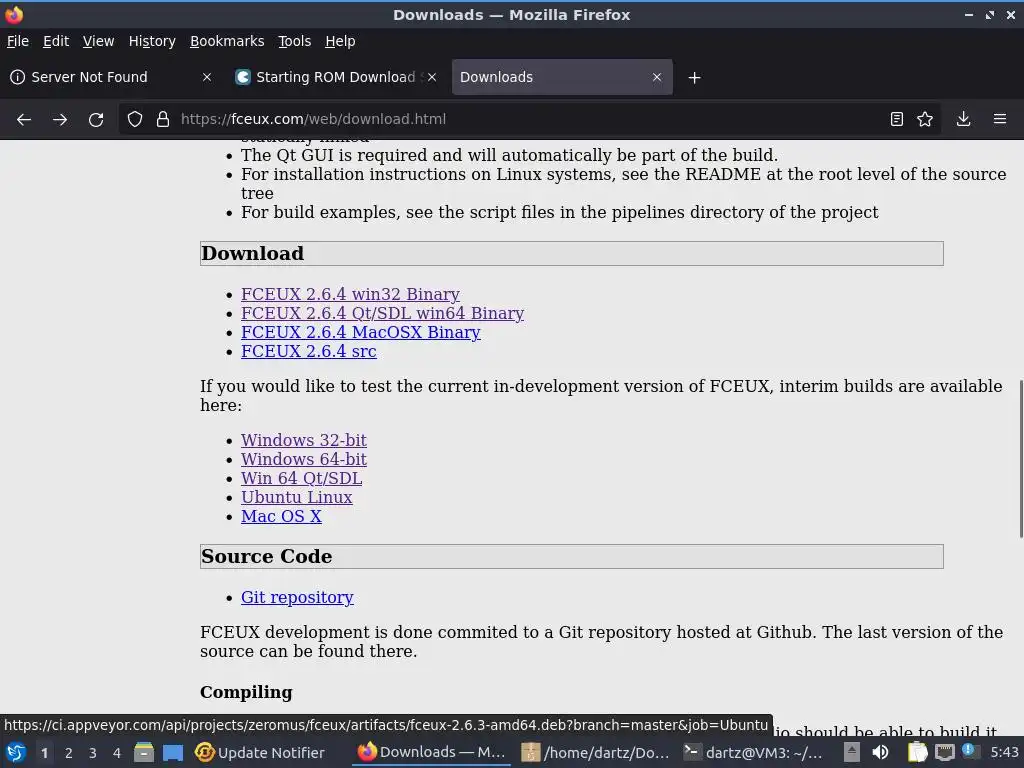Image resolution: width=1024 pixels, height=768 pixels.
Task: Click the removable media eject tray icon
Action: (x=852, y=752)
